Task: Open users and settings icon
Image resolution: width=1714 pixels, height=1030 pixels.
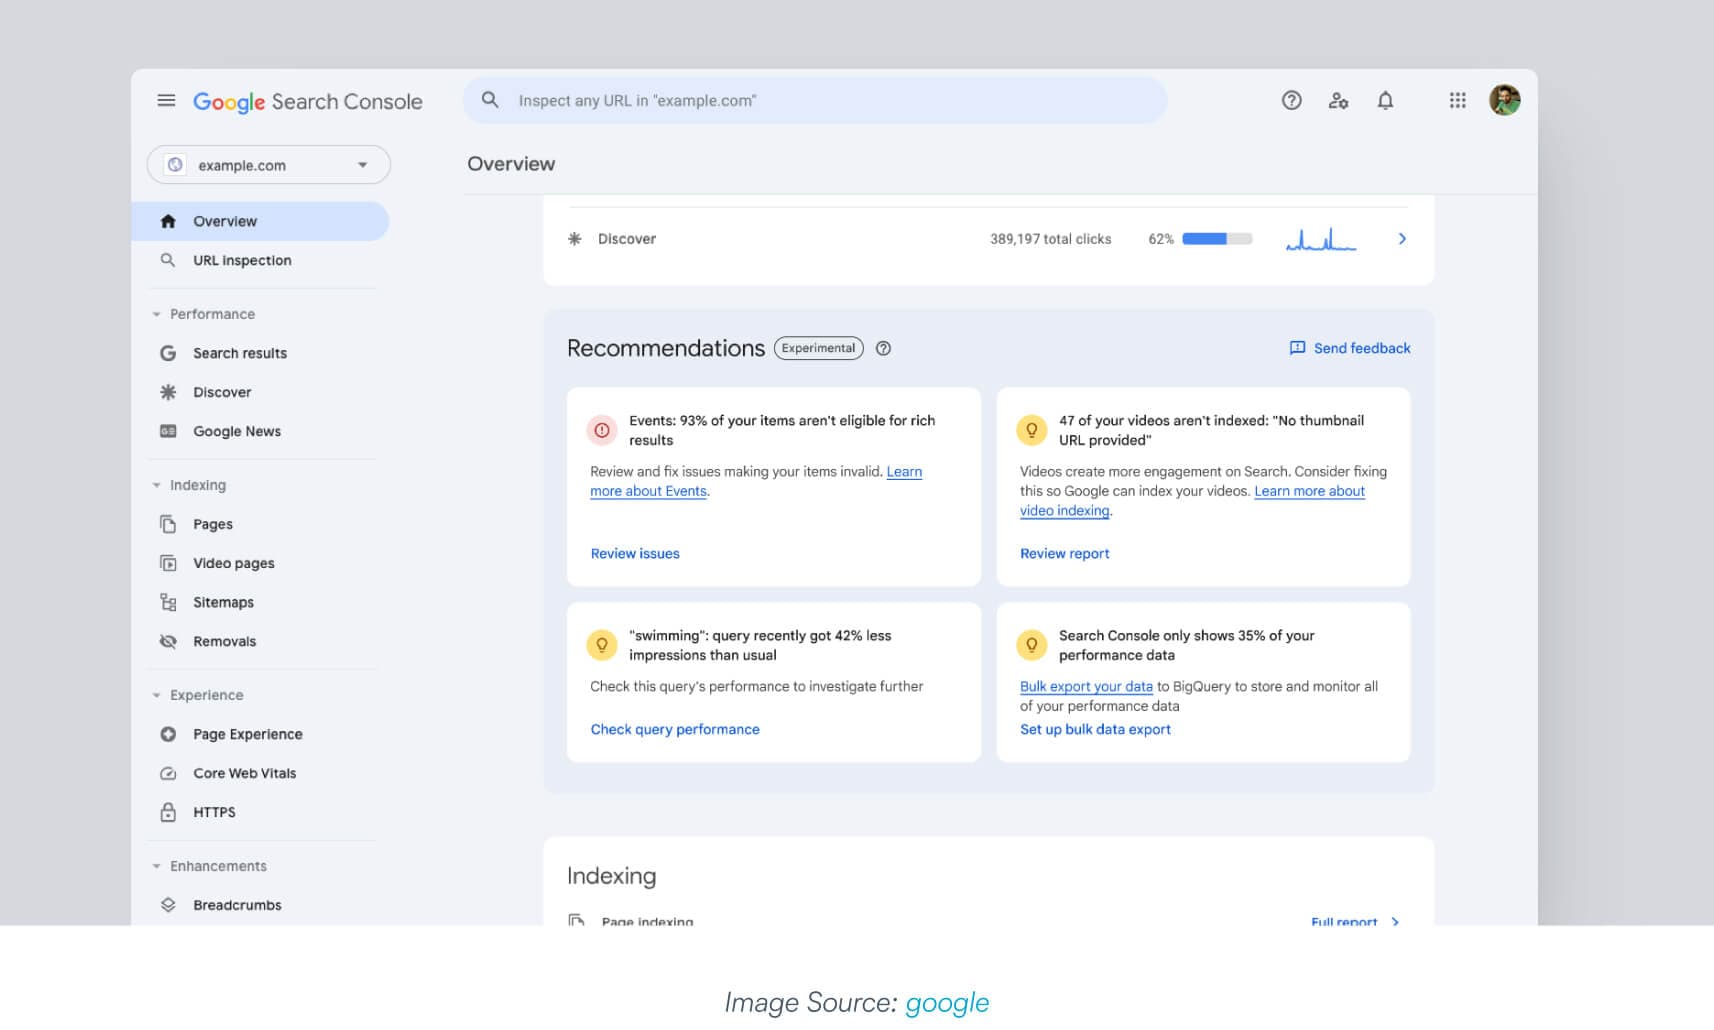Action: (x=1338, y=100)
